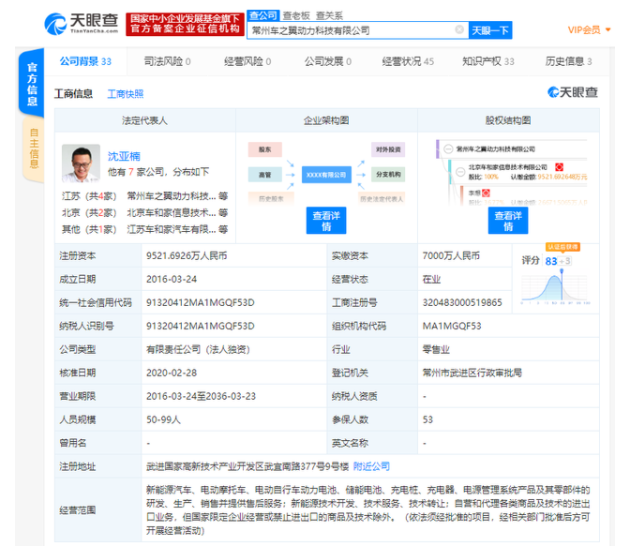The height and width of the screenshot is (546, 640).
Task: Click the 分支机构 node in the structure diagram
Action: [x=387, y=174]
